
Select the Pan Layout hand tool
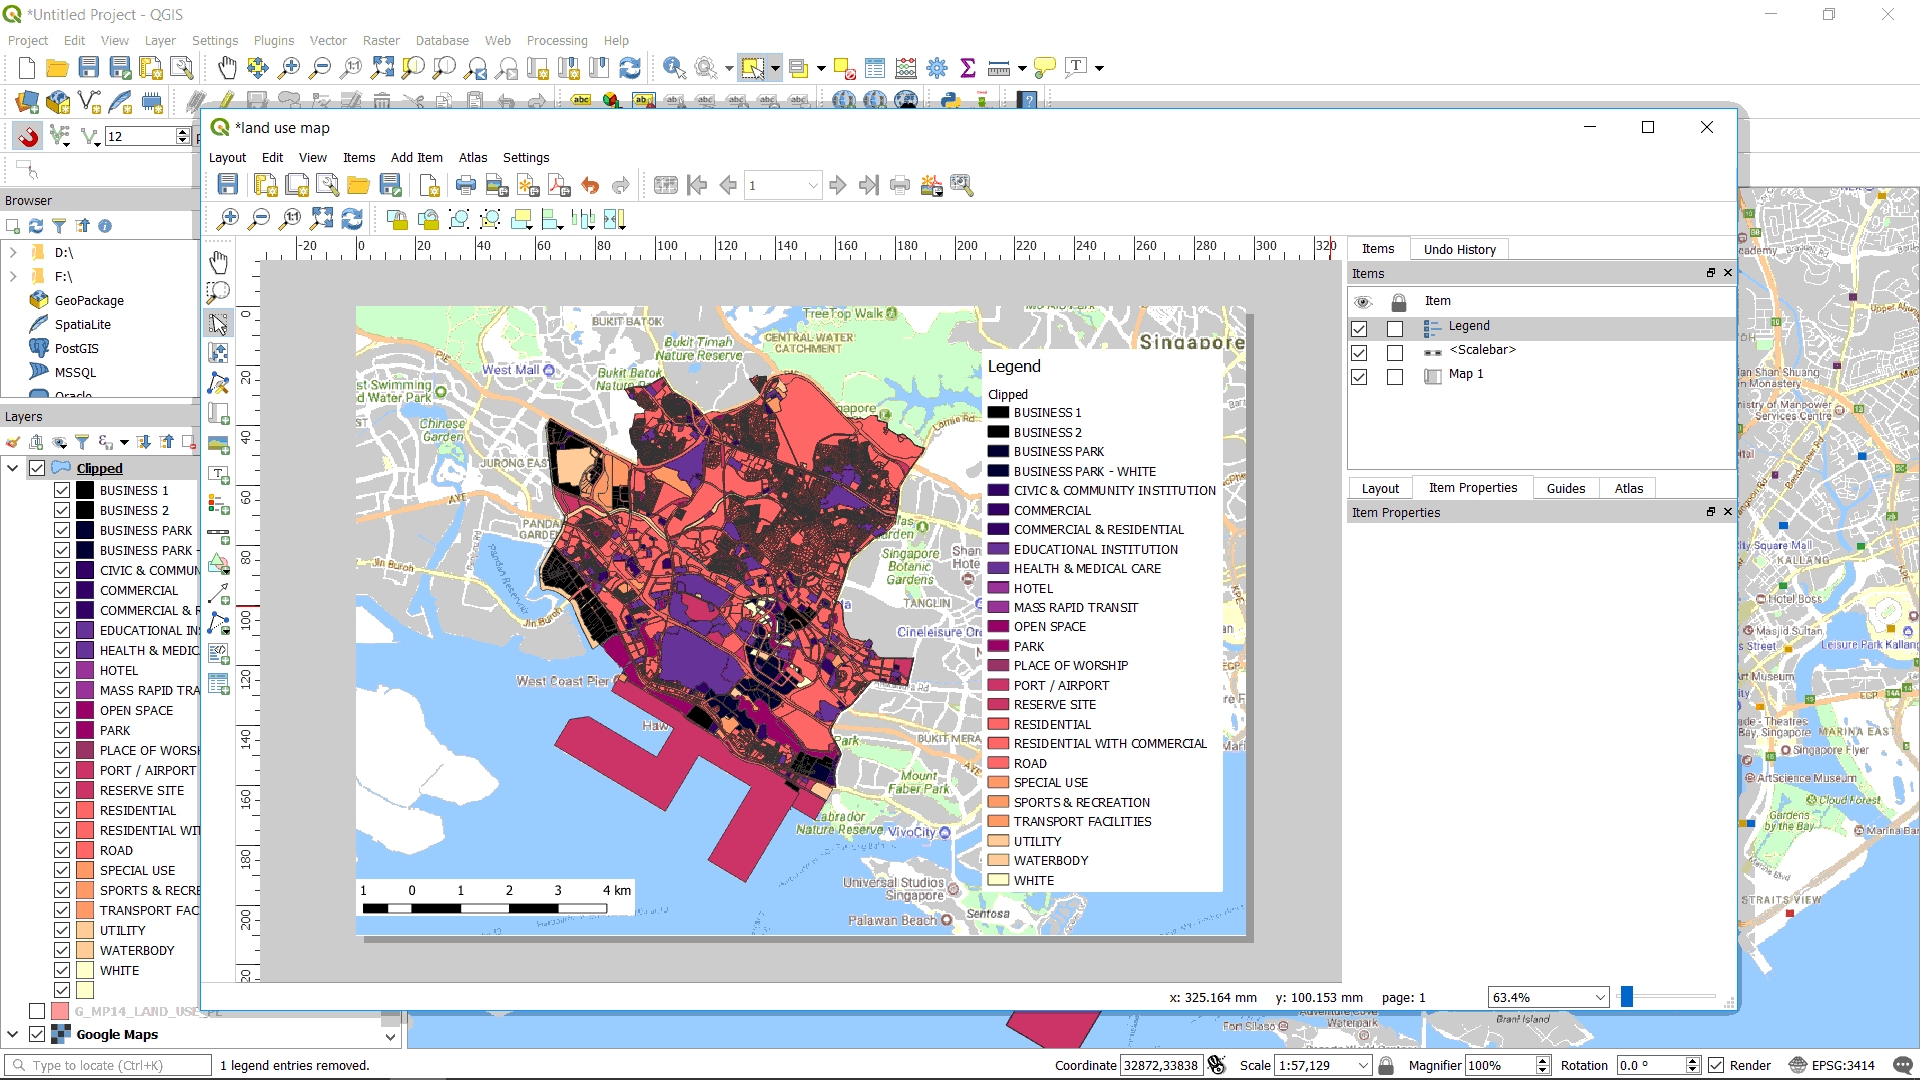point(218,263)
